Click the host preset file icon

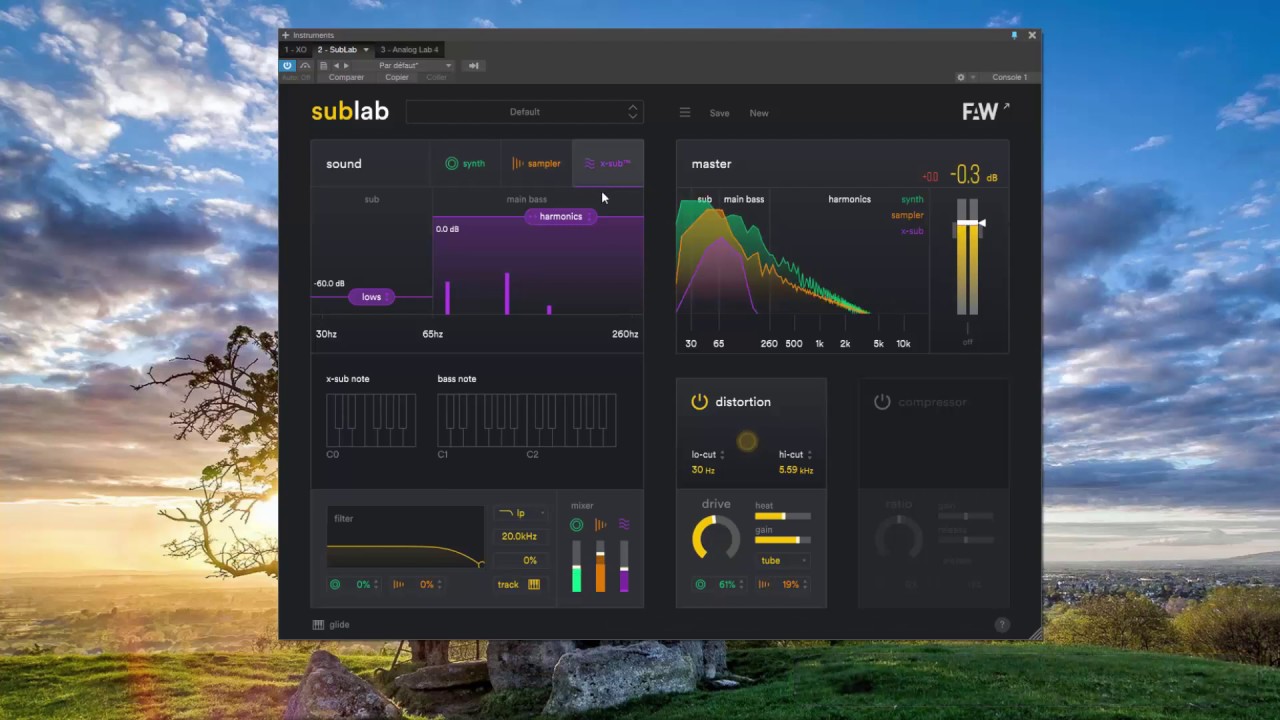(x=323, y=65)
